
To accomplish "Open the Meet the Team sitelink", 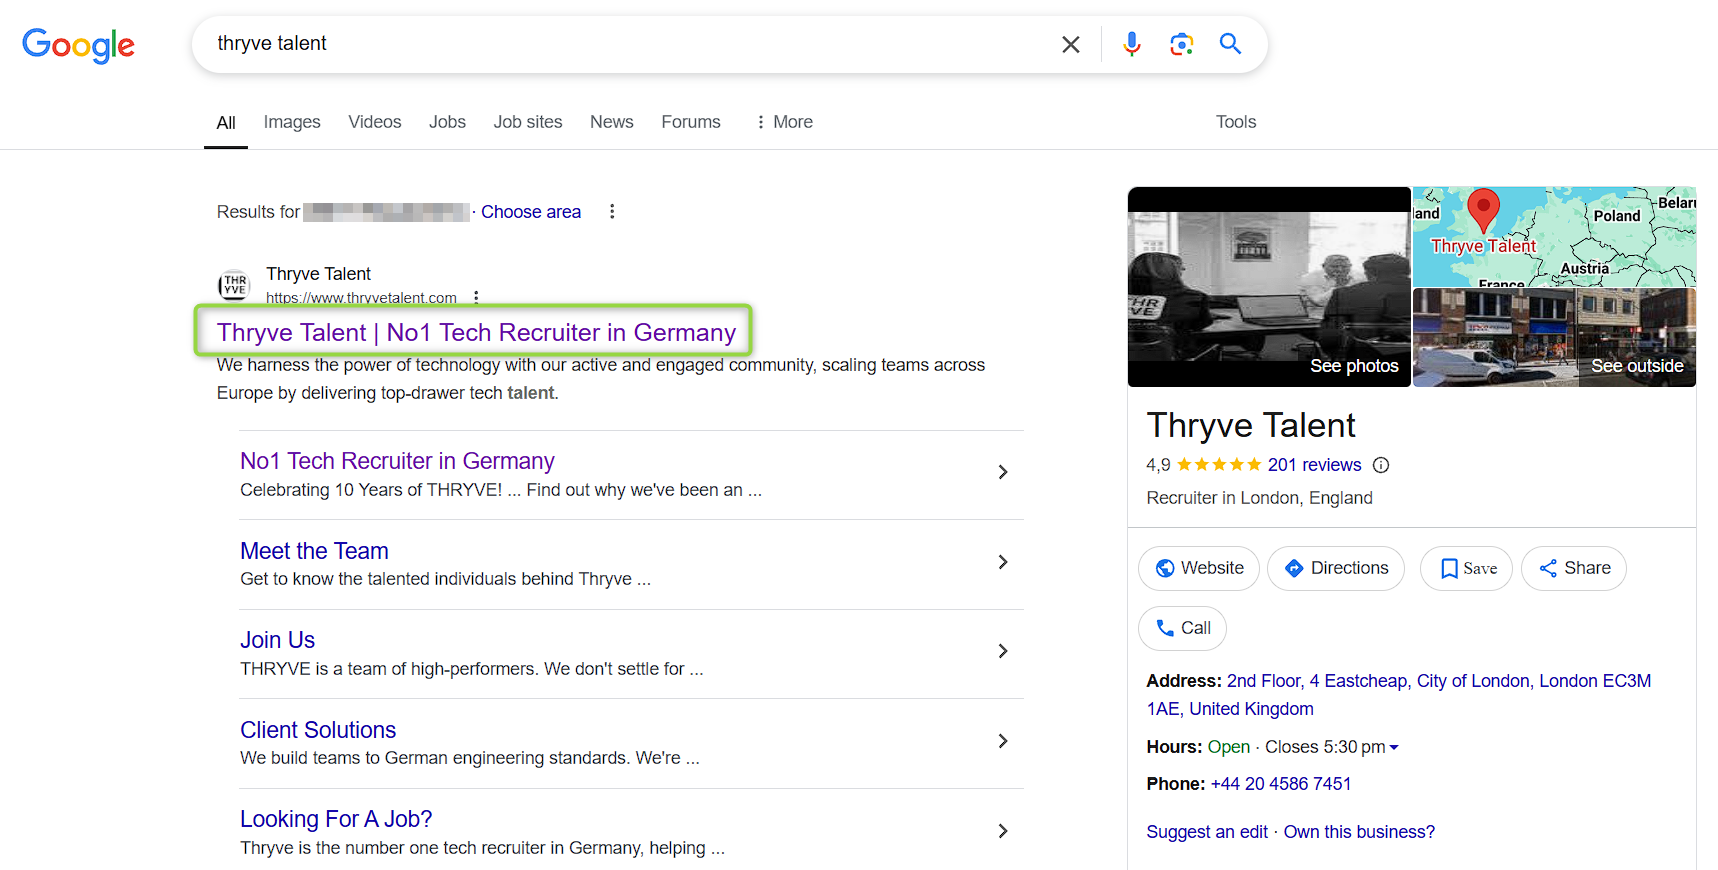I will [x=314, y=551].
